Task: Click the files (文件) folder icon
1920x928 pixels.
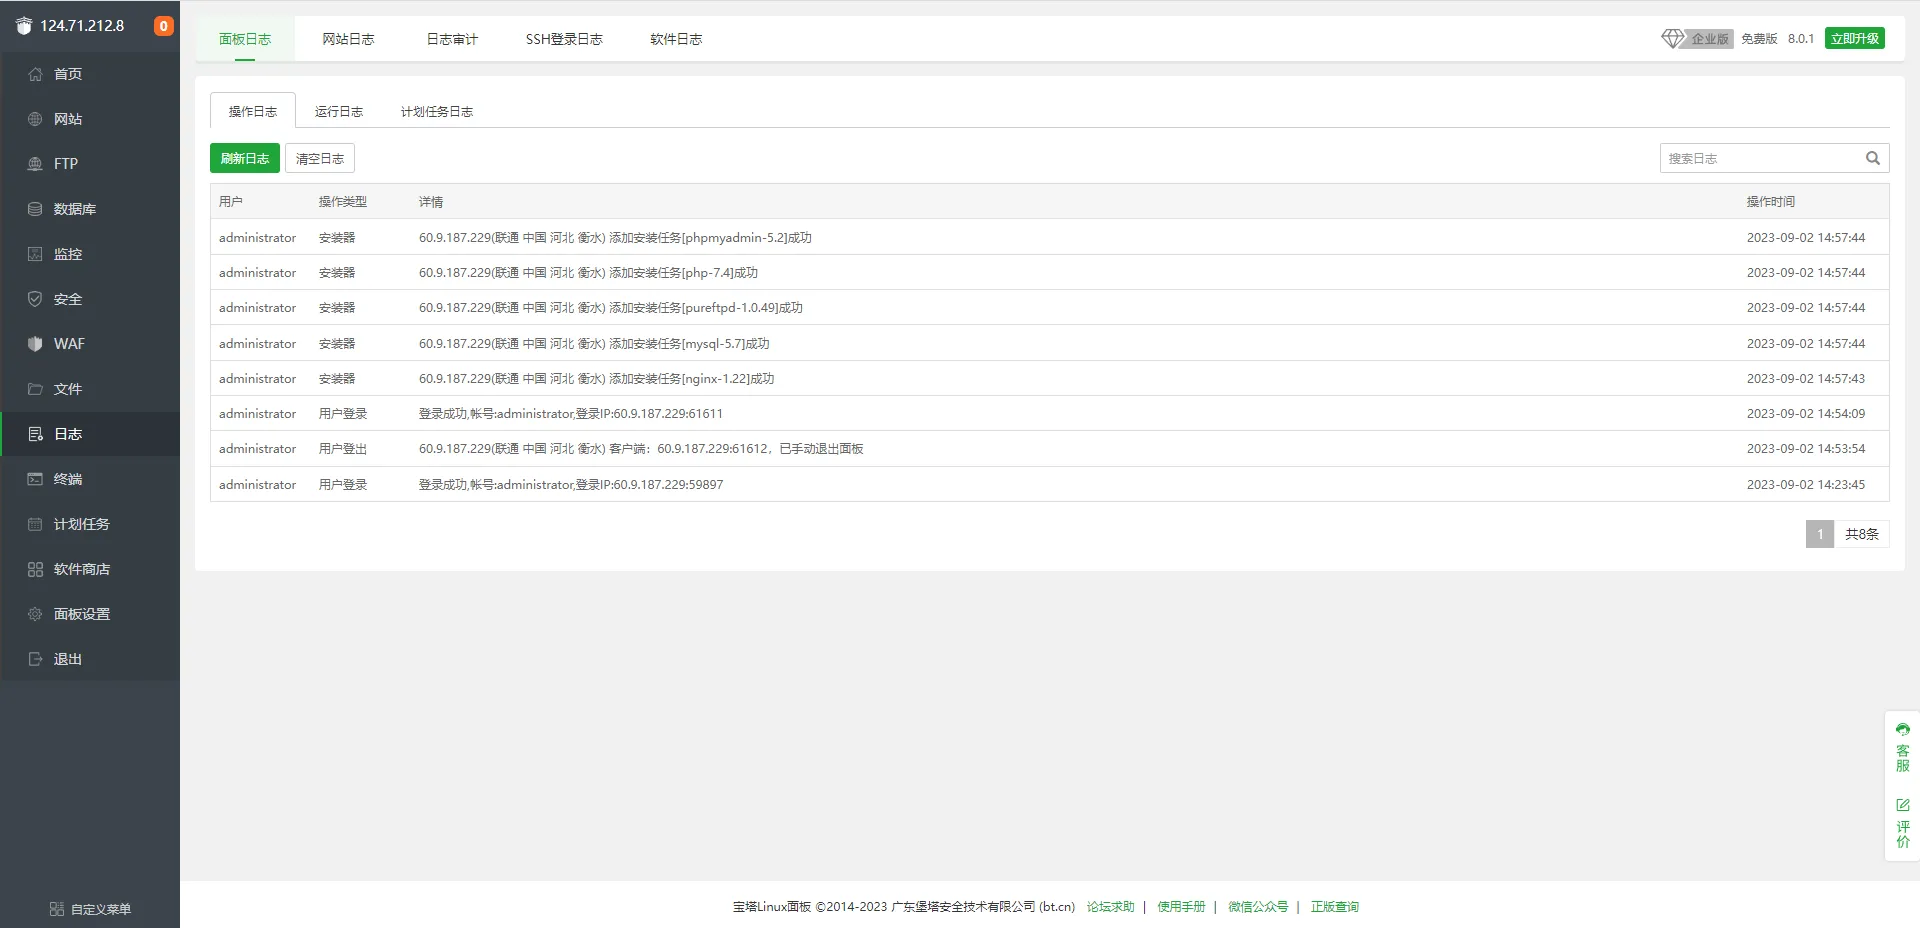Action: (35, 389)
